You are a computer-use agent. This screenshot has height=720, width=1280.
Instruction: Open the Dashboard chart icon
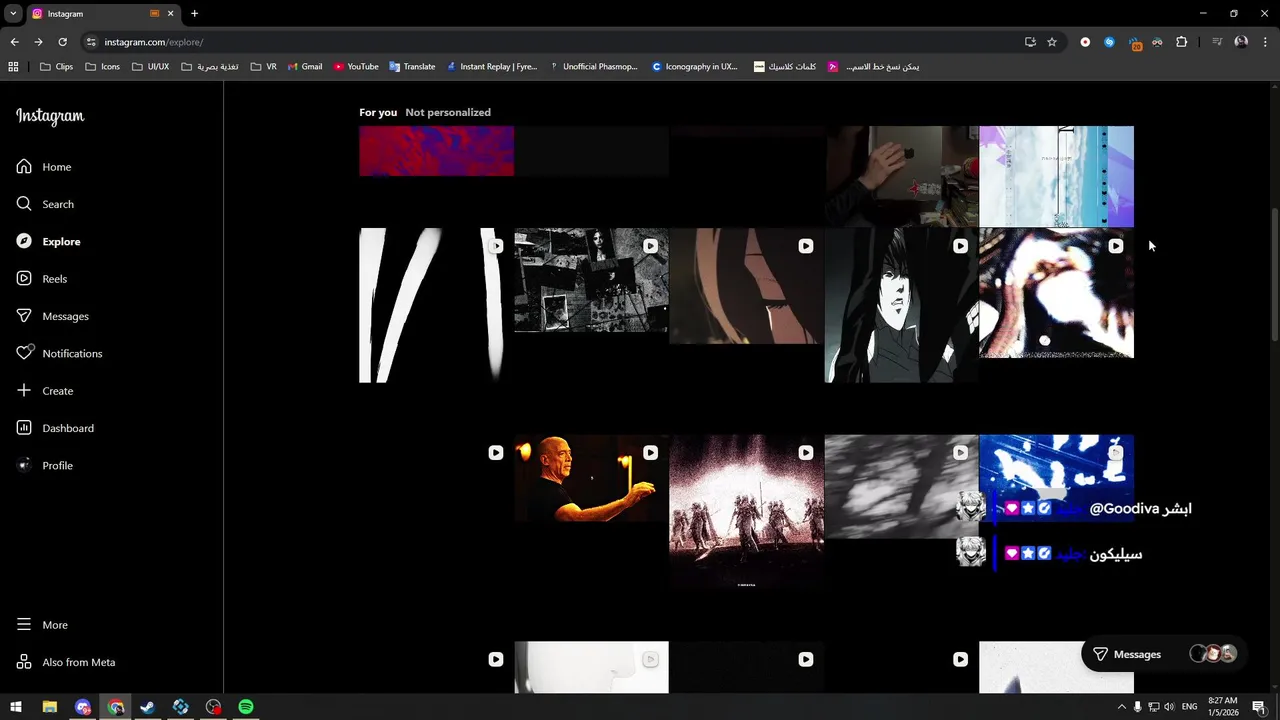[x=24, y=428]
